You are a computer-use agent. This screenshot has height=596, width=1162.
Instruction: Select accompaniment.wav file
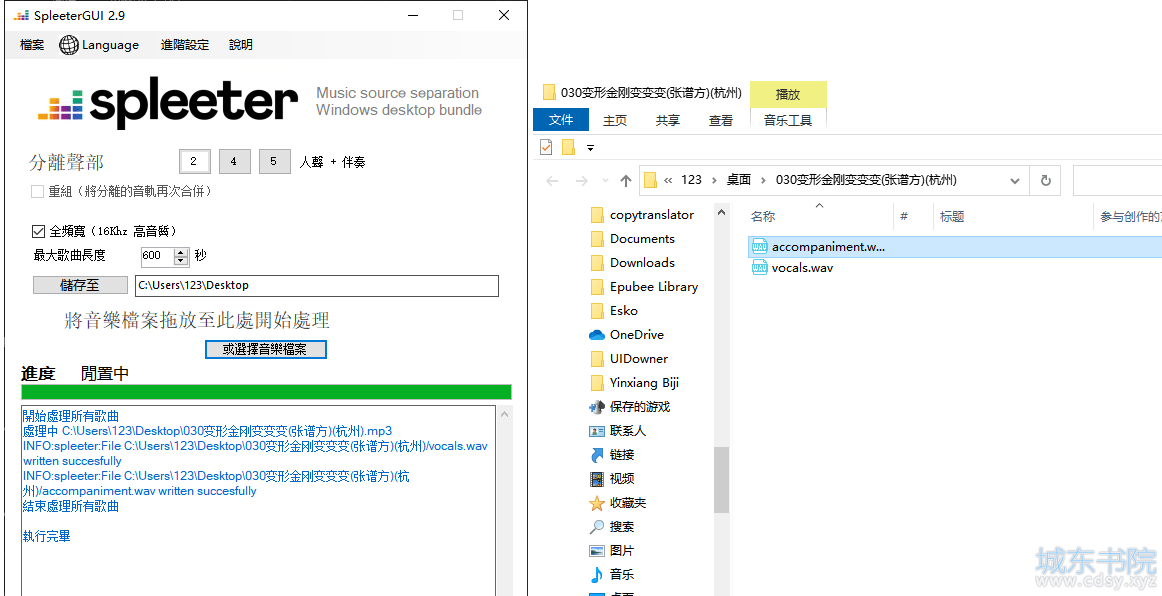coord(954,247)
